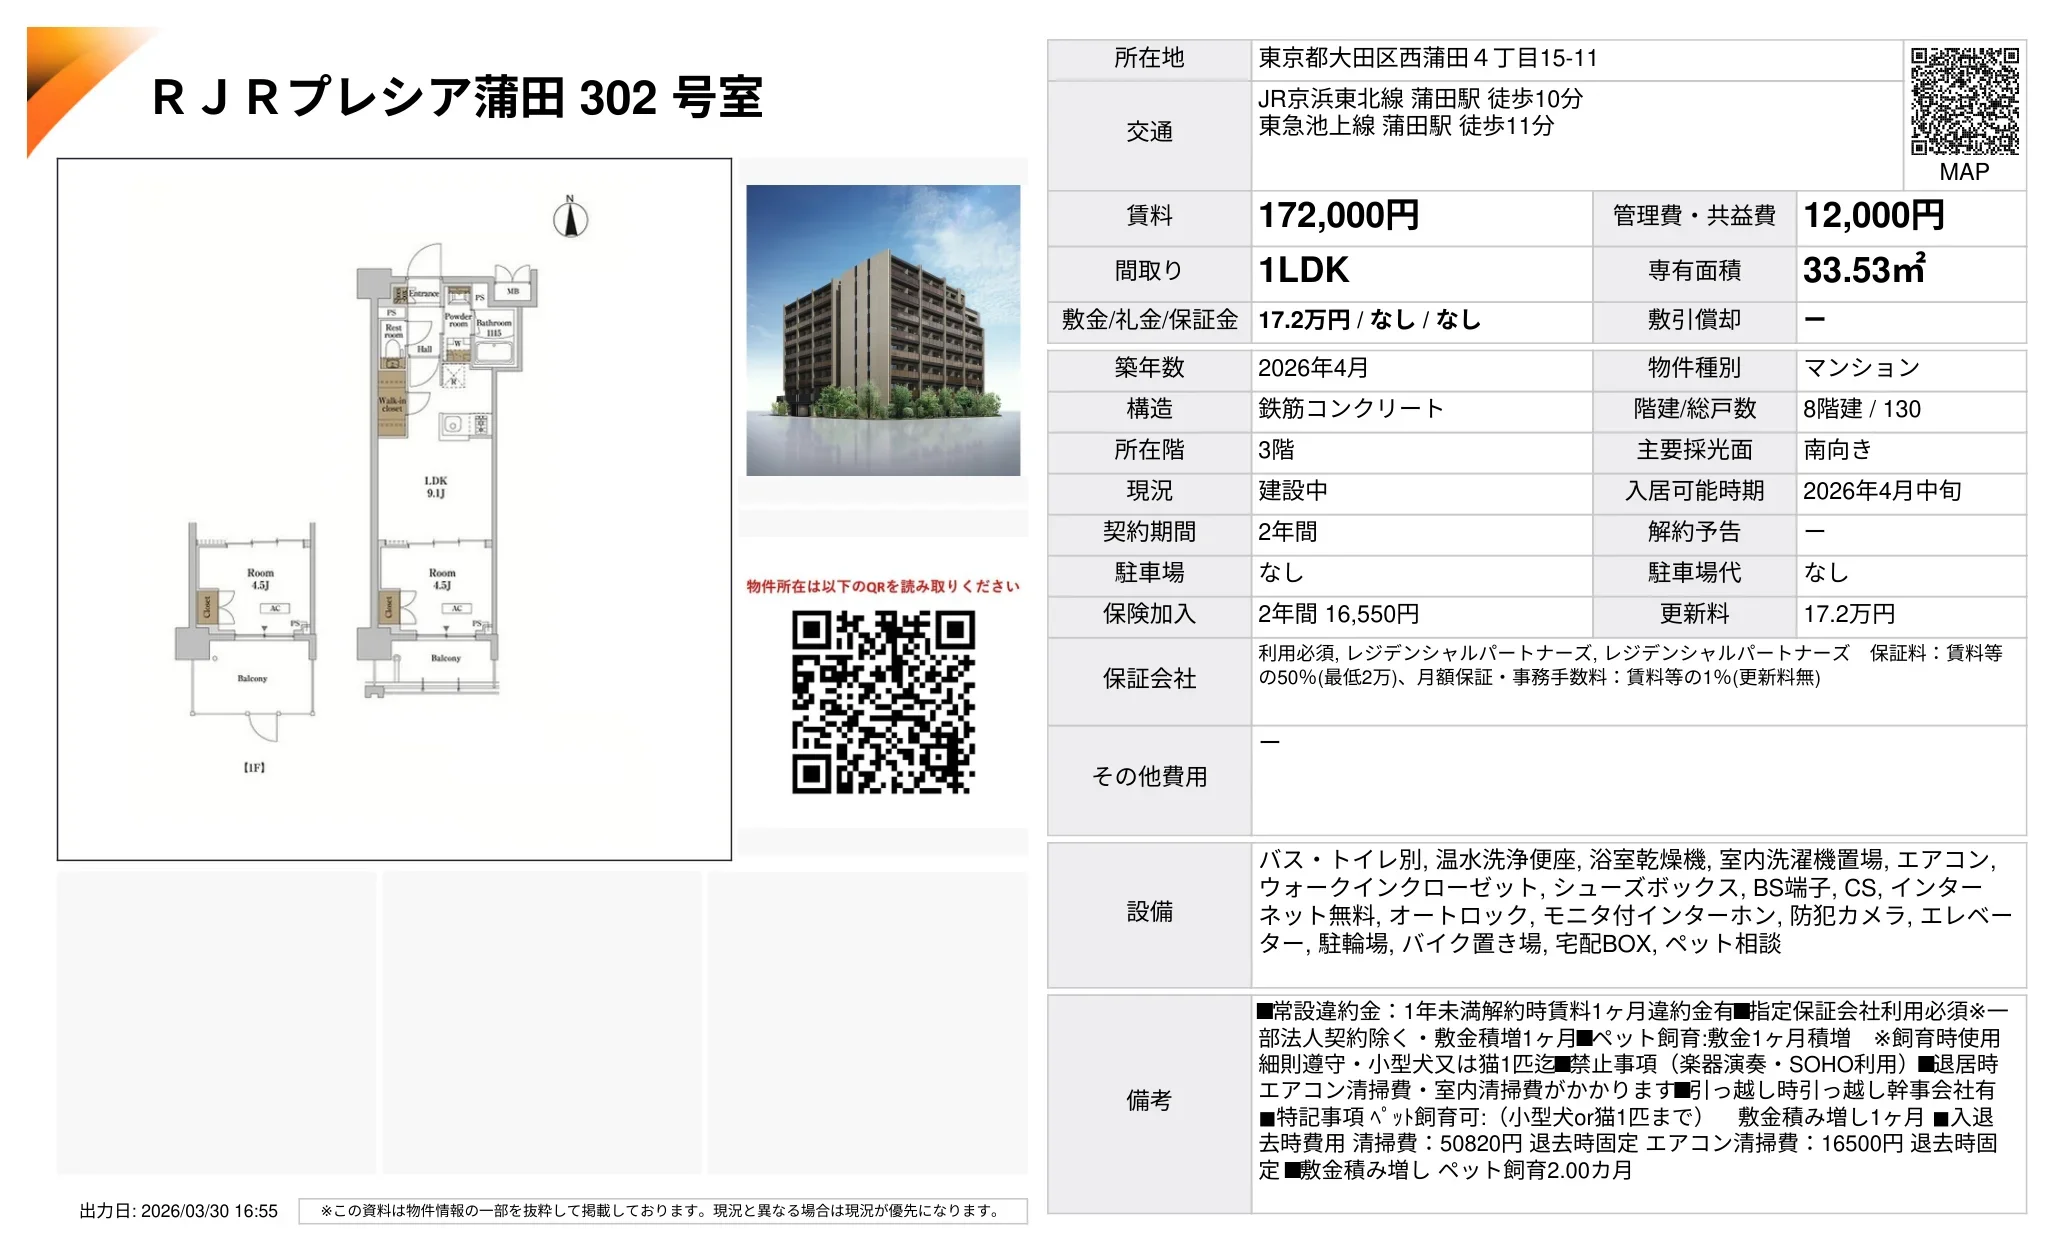
Task: Click the 設備 section label
Action: pyautogui.click(x=1149, y=912)
